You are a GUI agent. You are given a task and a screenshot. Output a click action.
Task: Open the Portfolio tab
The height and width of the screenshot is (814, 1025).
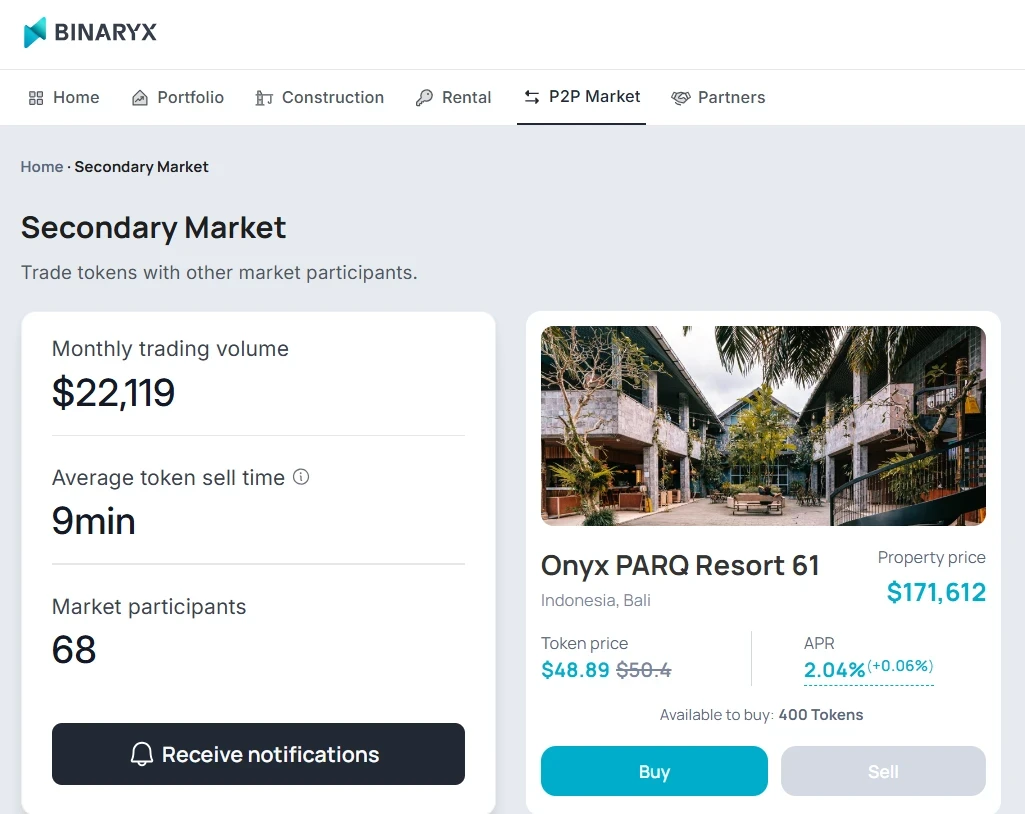coord(190,98)
